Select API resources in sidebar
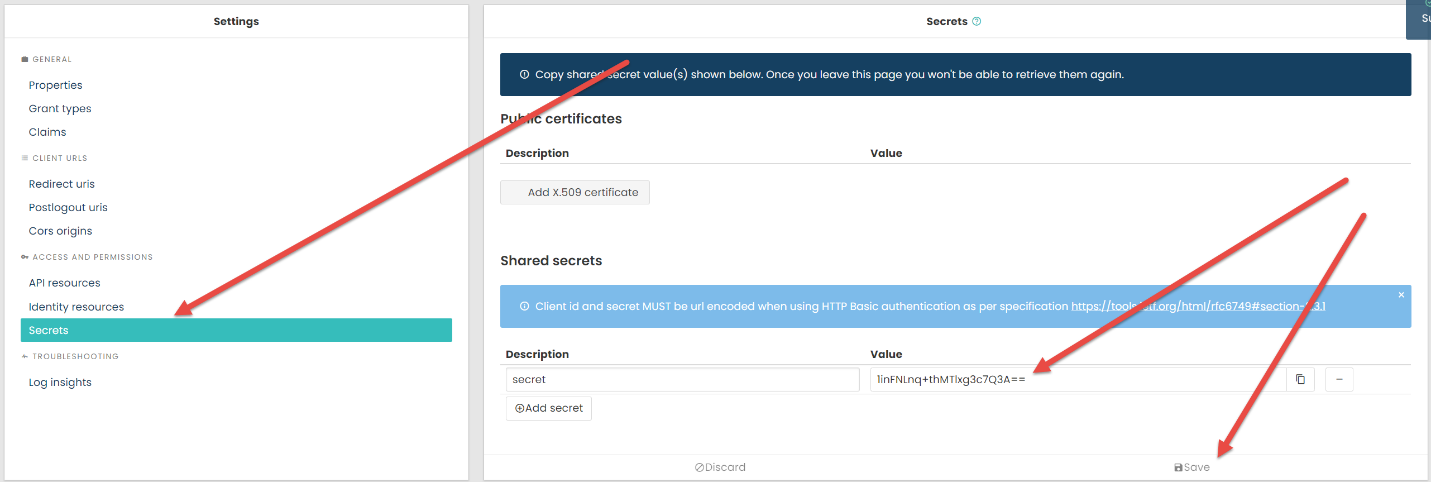1431x482 pixels. point(64,283)
